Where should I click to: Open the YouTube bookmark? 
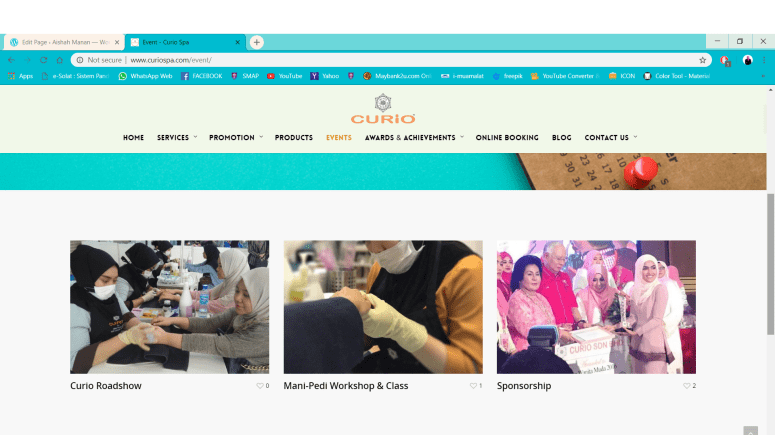coord(285,76)
